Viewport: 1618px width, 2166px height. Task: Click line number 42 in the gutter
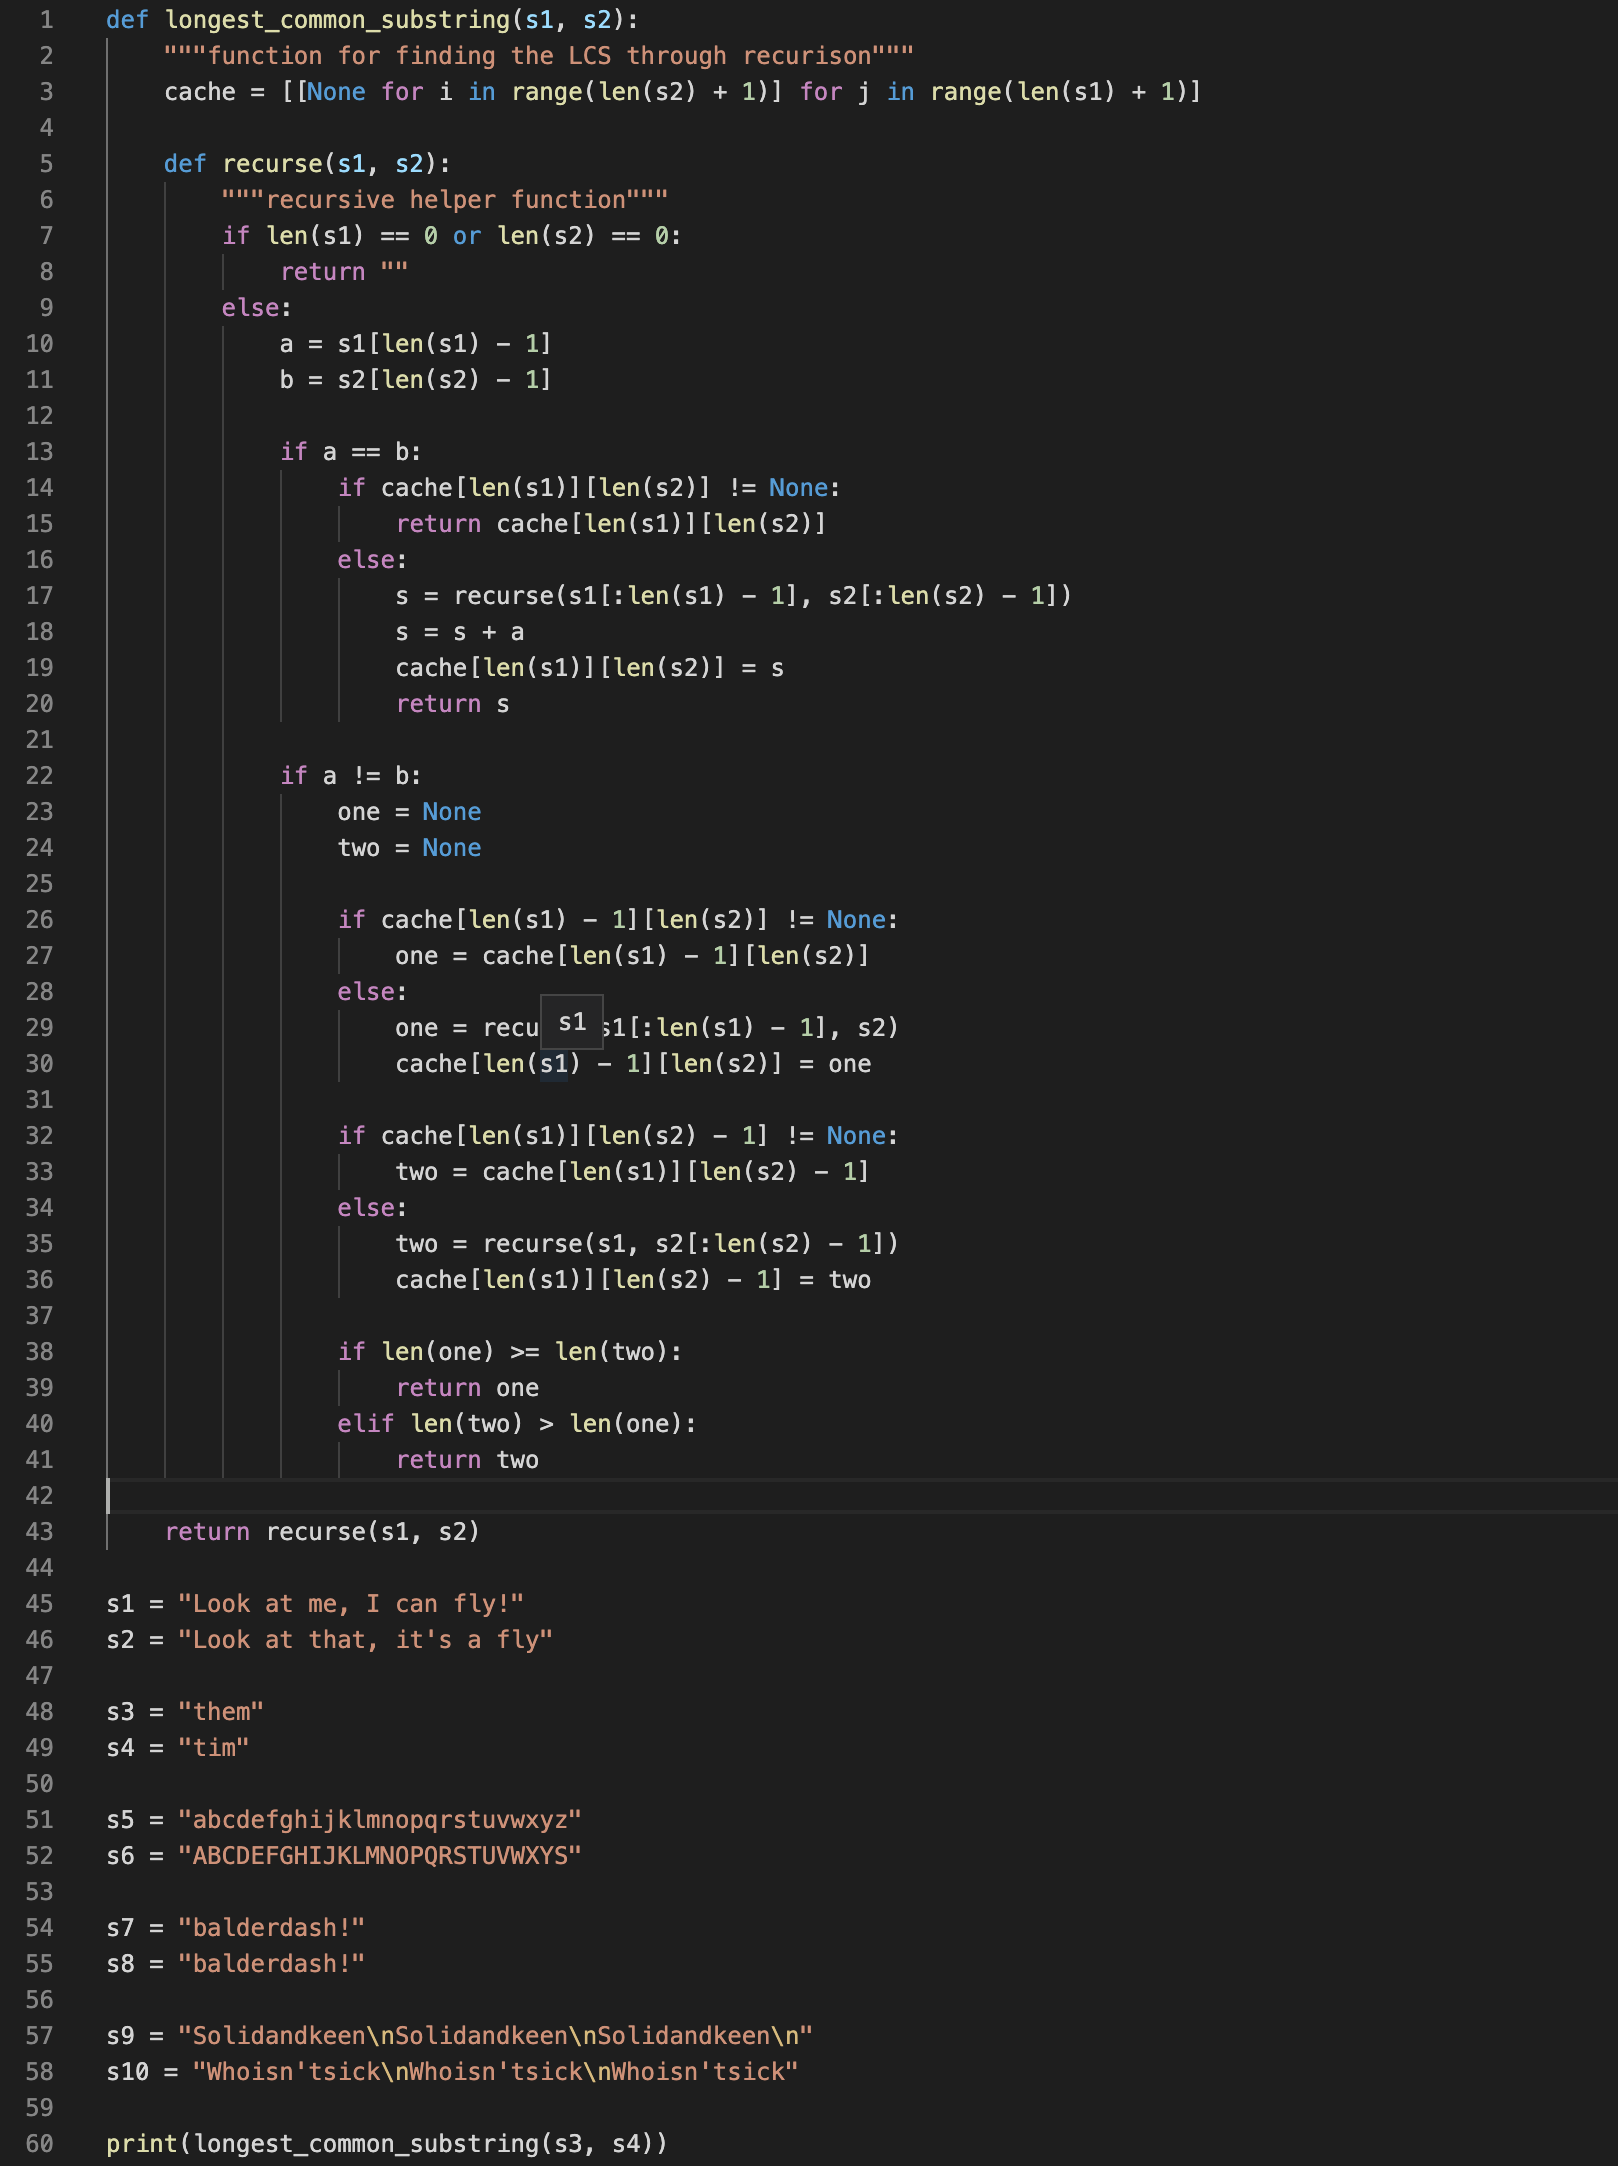click(40, 1496)
